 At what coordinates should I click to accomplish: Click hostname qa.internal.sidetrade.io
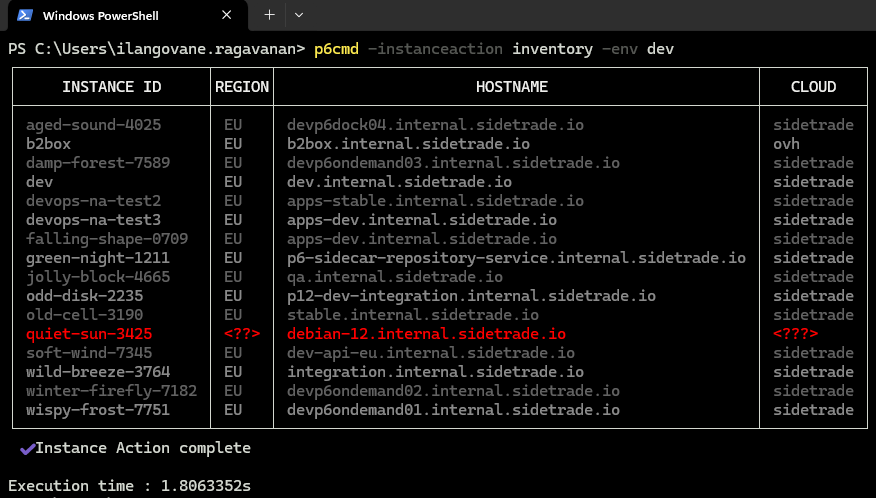395,277
